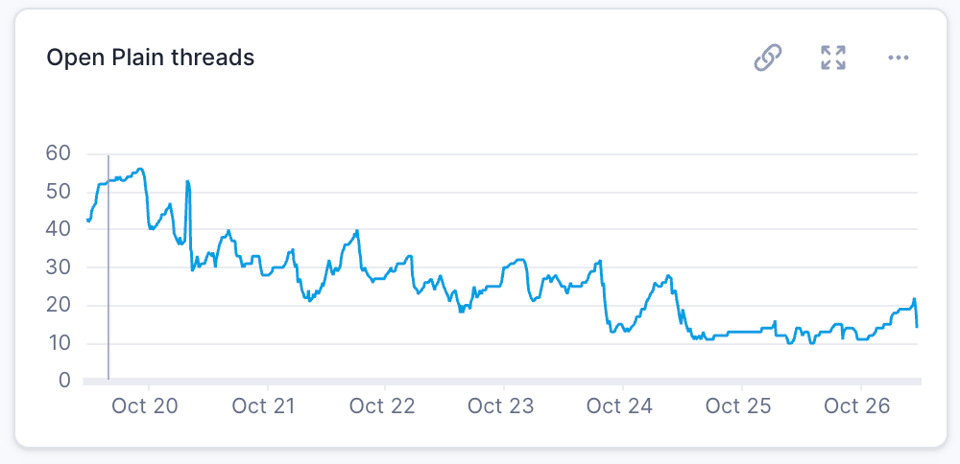Image resolution: width=960 pixels, height=464 pixels.
Task: Click the 60 y-axis label
Action: pos(58,153)
